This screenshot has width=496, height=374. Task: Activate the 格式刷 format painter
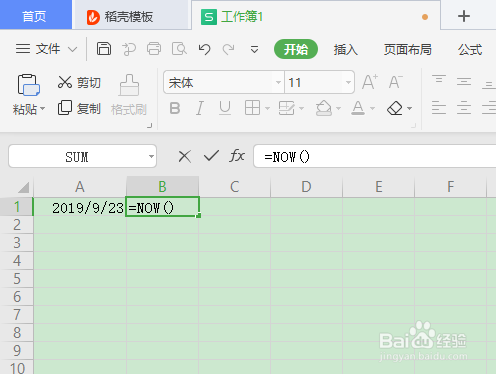[x=129, y=95]
